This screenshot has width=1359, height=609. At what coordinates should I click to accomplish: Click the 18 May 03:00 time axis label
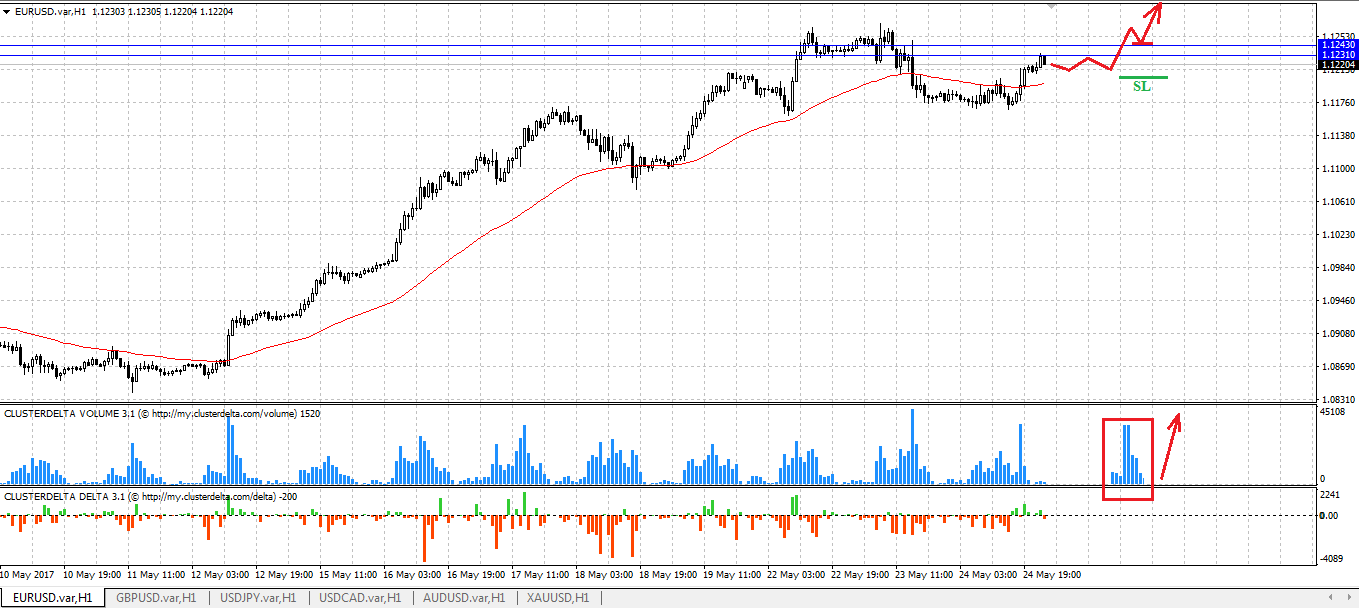[x=603, y=576]
